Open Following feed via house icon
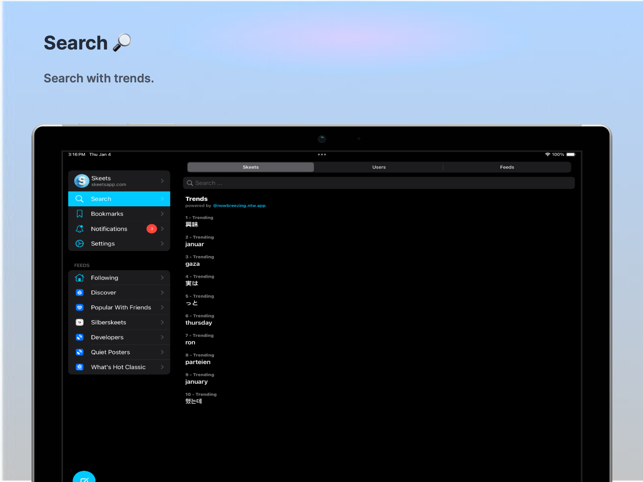This screenshot has width=643, height=482. [x=80, y=278]
